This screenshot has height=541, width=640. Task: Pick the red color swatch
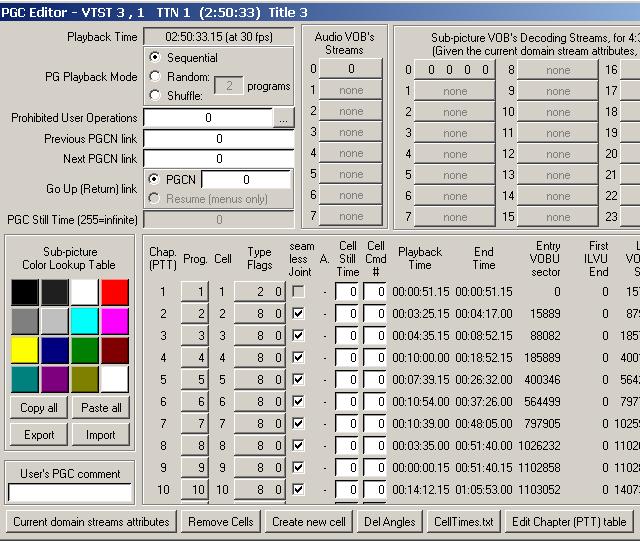click(x=115, y=292)
